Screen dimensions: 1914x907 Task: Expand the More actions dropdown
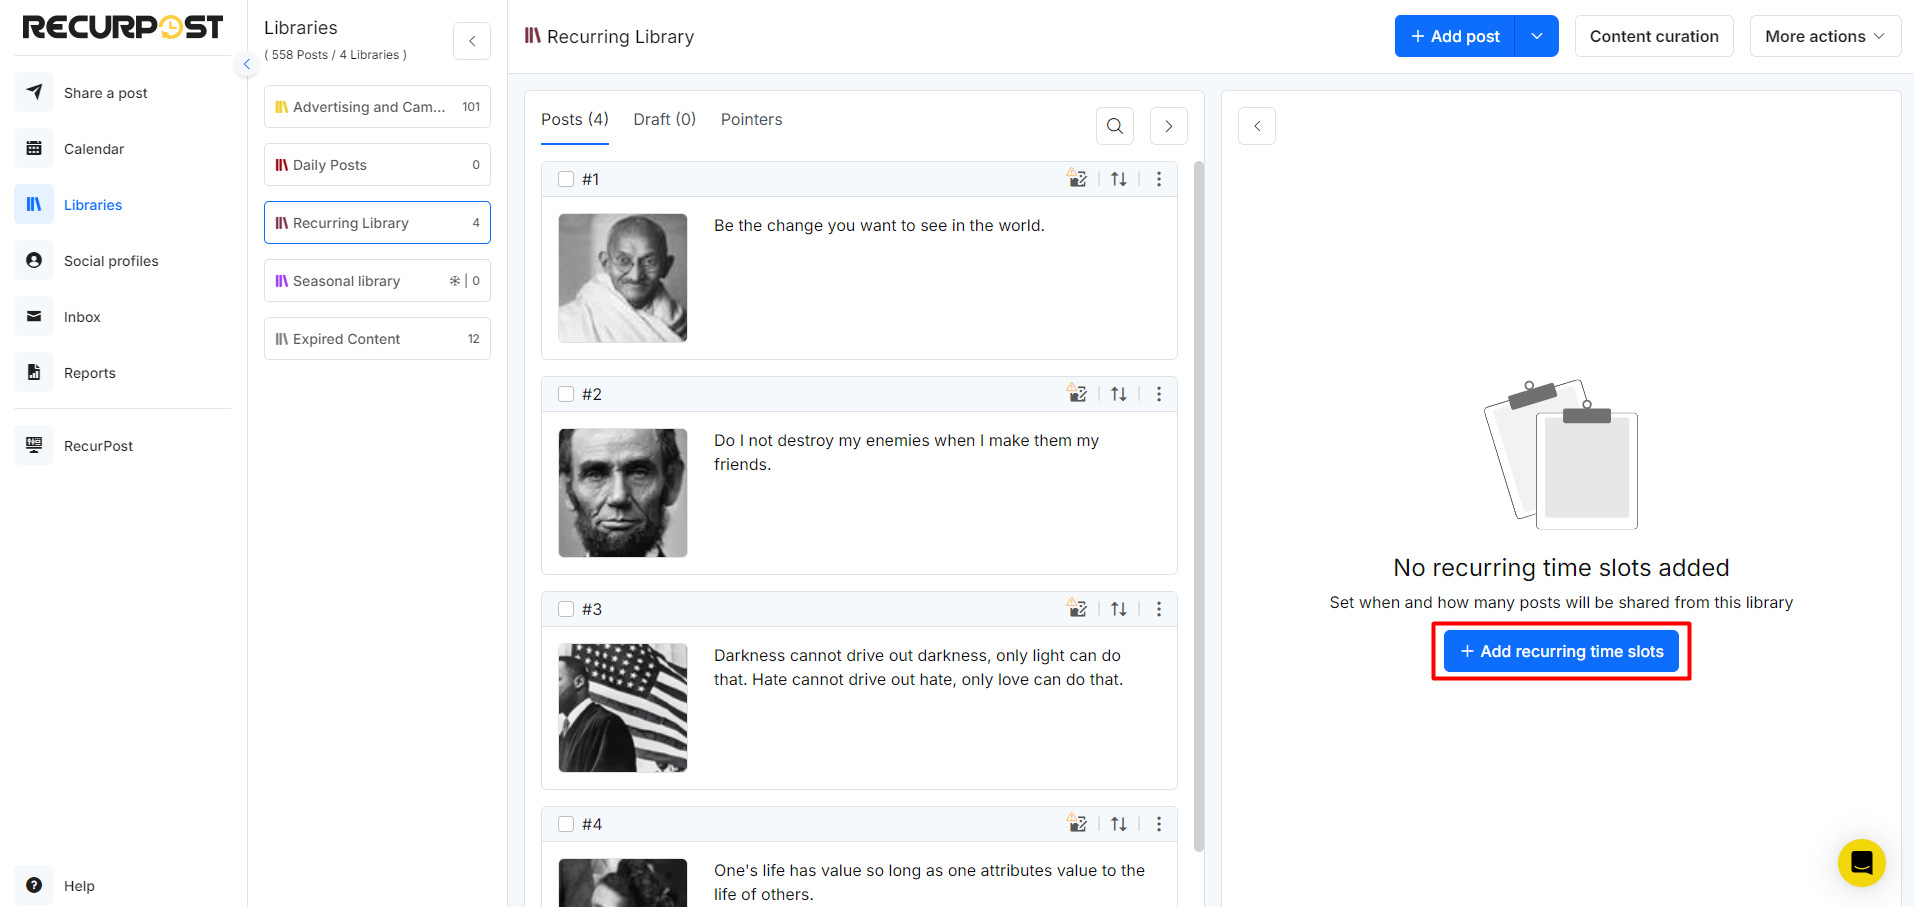pyautogui.click(x=1825, y=36)
